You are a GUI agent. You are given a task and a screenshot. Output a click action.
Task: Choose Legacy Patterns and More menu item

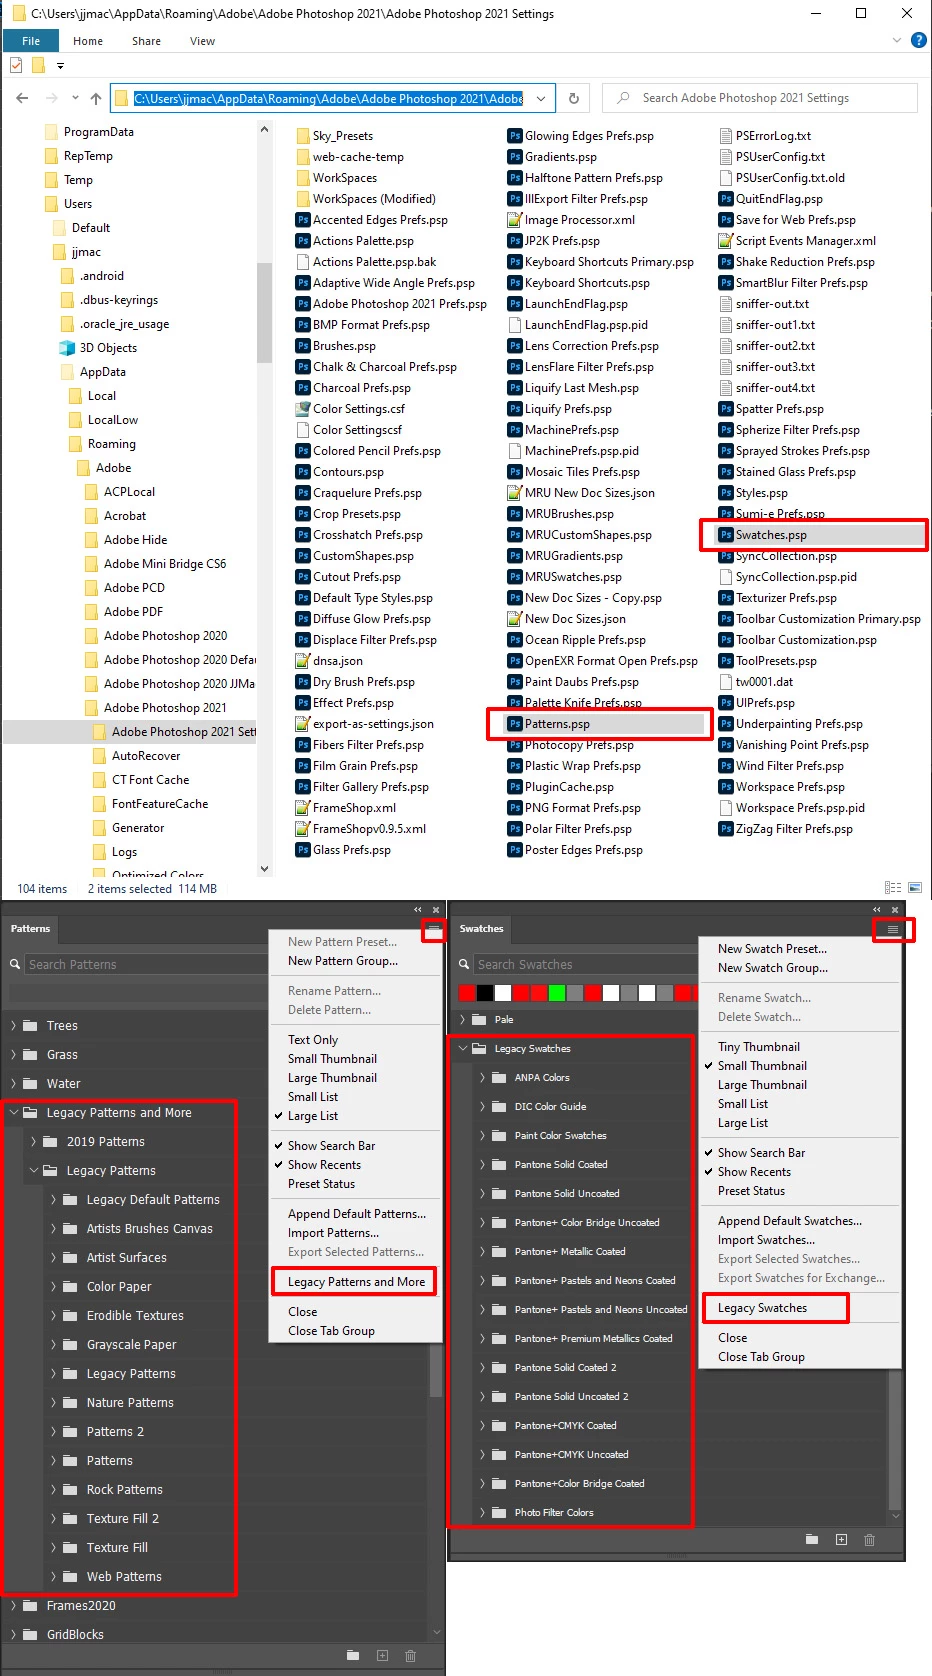coord(355,1282)
